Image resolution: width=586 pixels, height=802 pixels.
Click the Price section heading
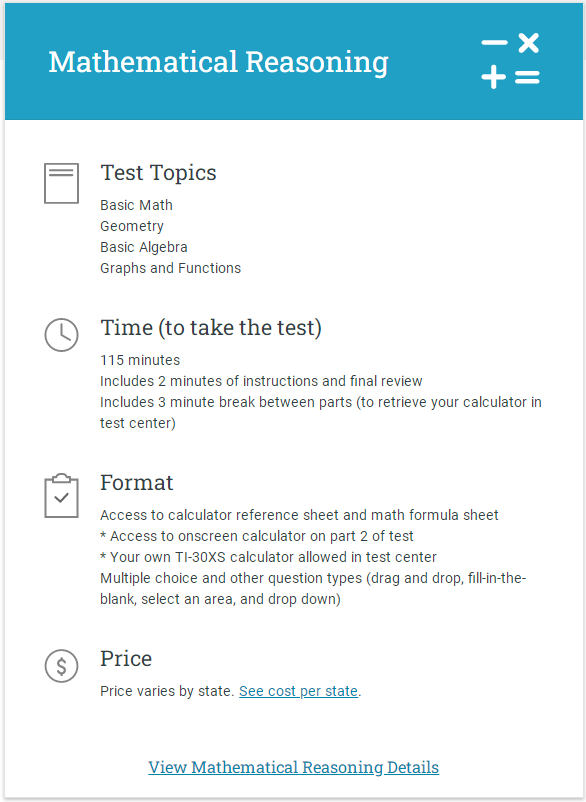click(126, 658)
